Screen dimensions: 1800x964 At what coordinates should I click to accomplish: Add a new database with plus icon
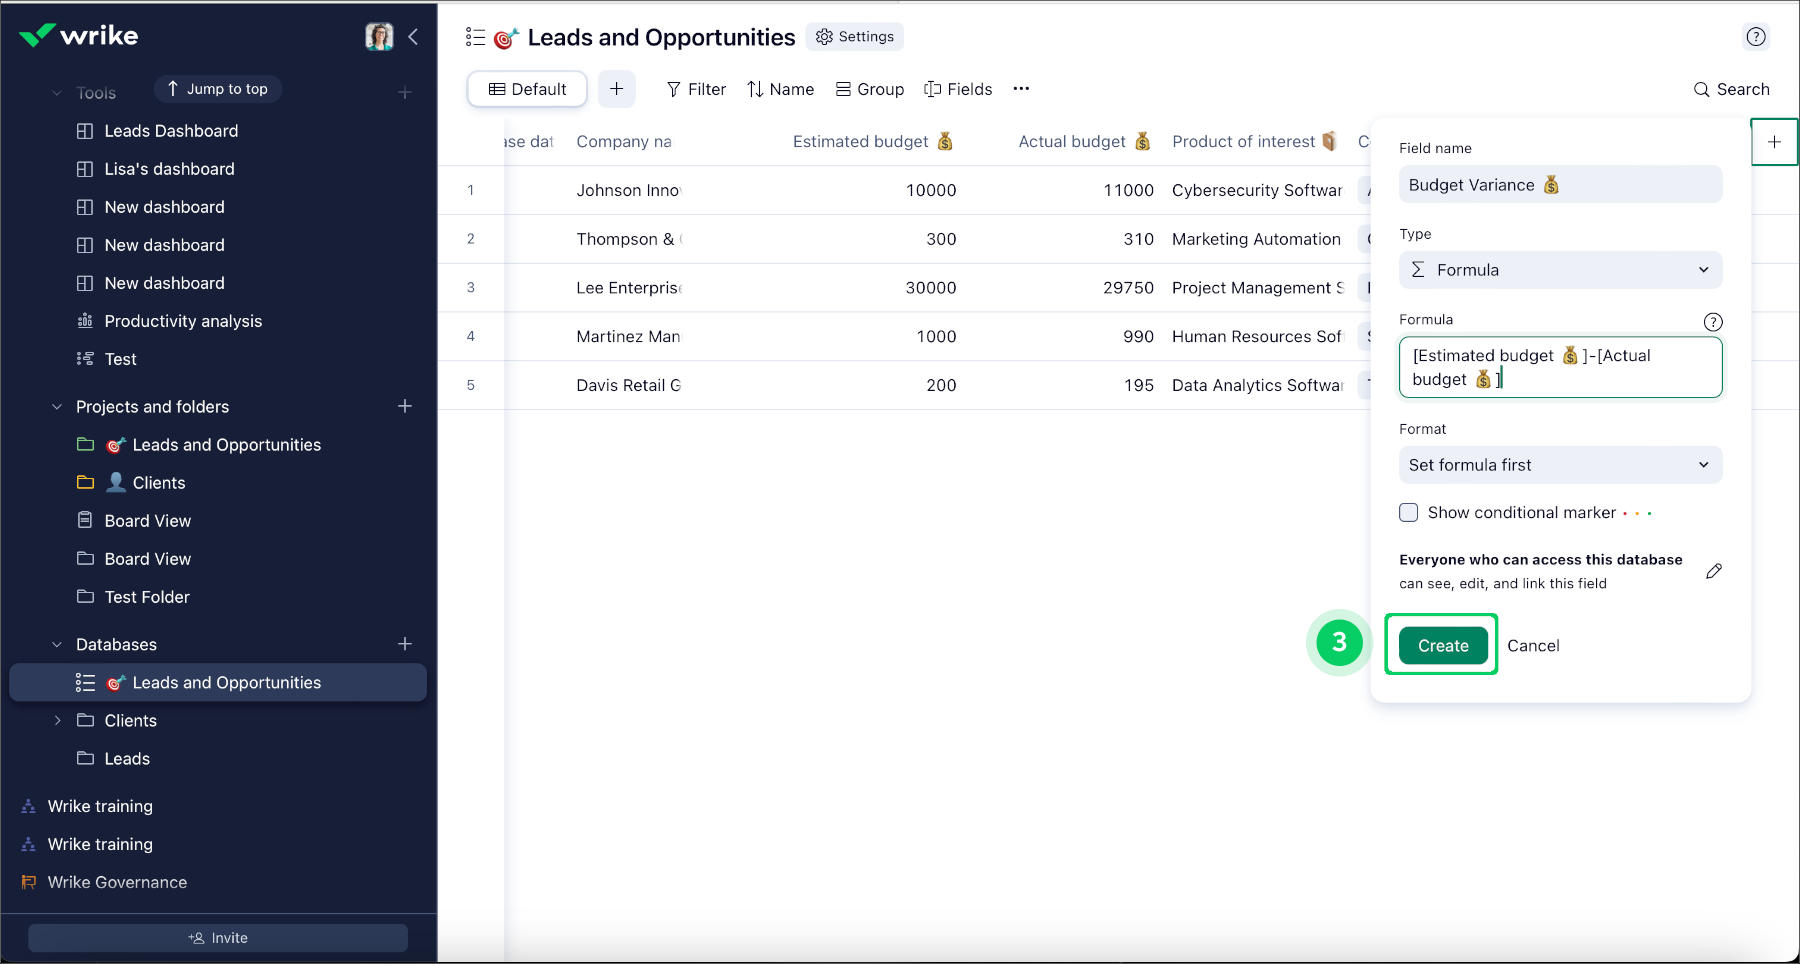[405, 644]
